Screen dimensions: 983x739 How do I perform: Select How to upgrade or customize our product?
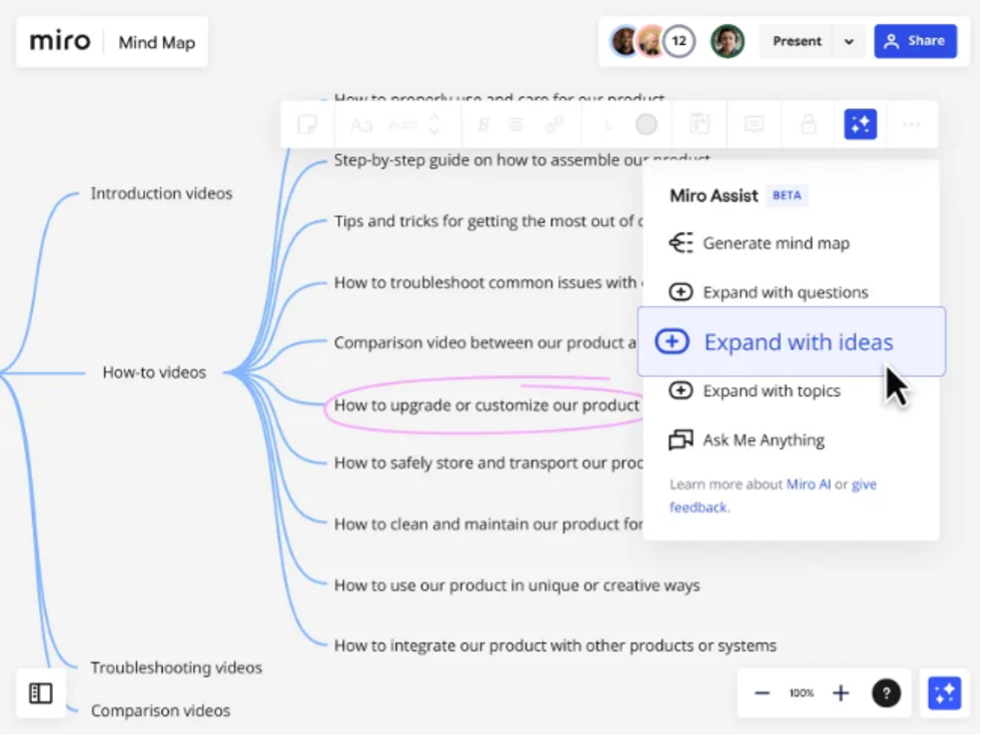(486, 406)
